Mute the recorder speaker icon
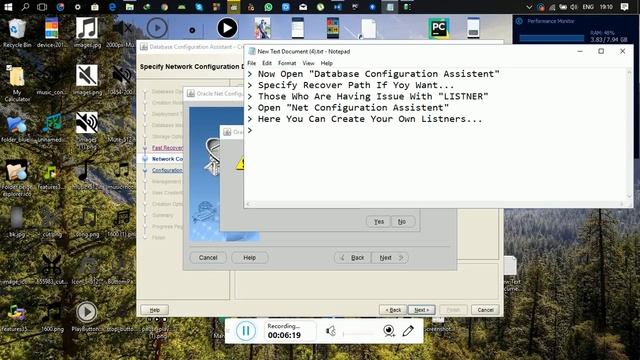This screenshot has height=360, width=640. tap(331, 331)
